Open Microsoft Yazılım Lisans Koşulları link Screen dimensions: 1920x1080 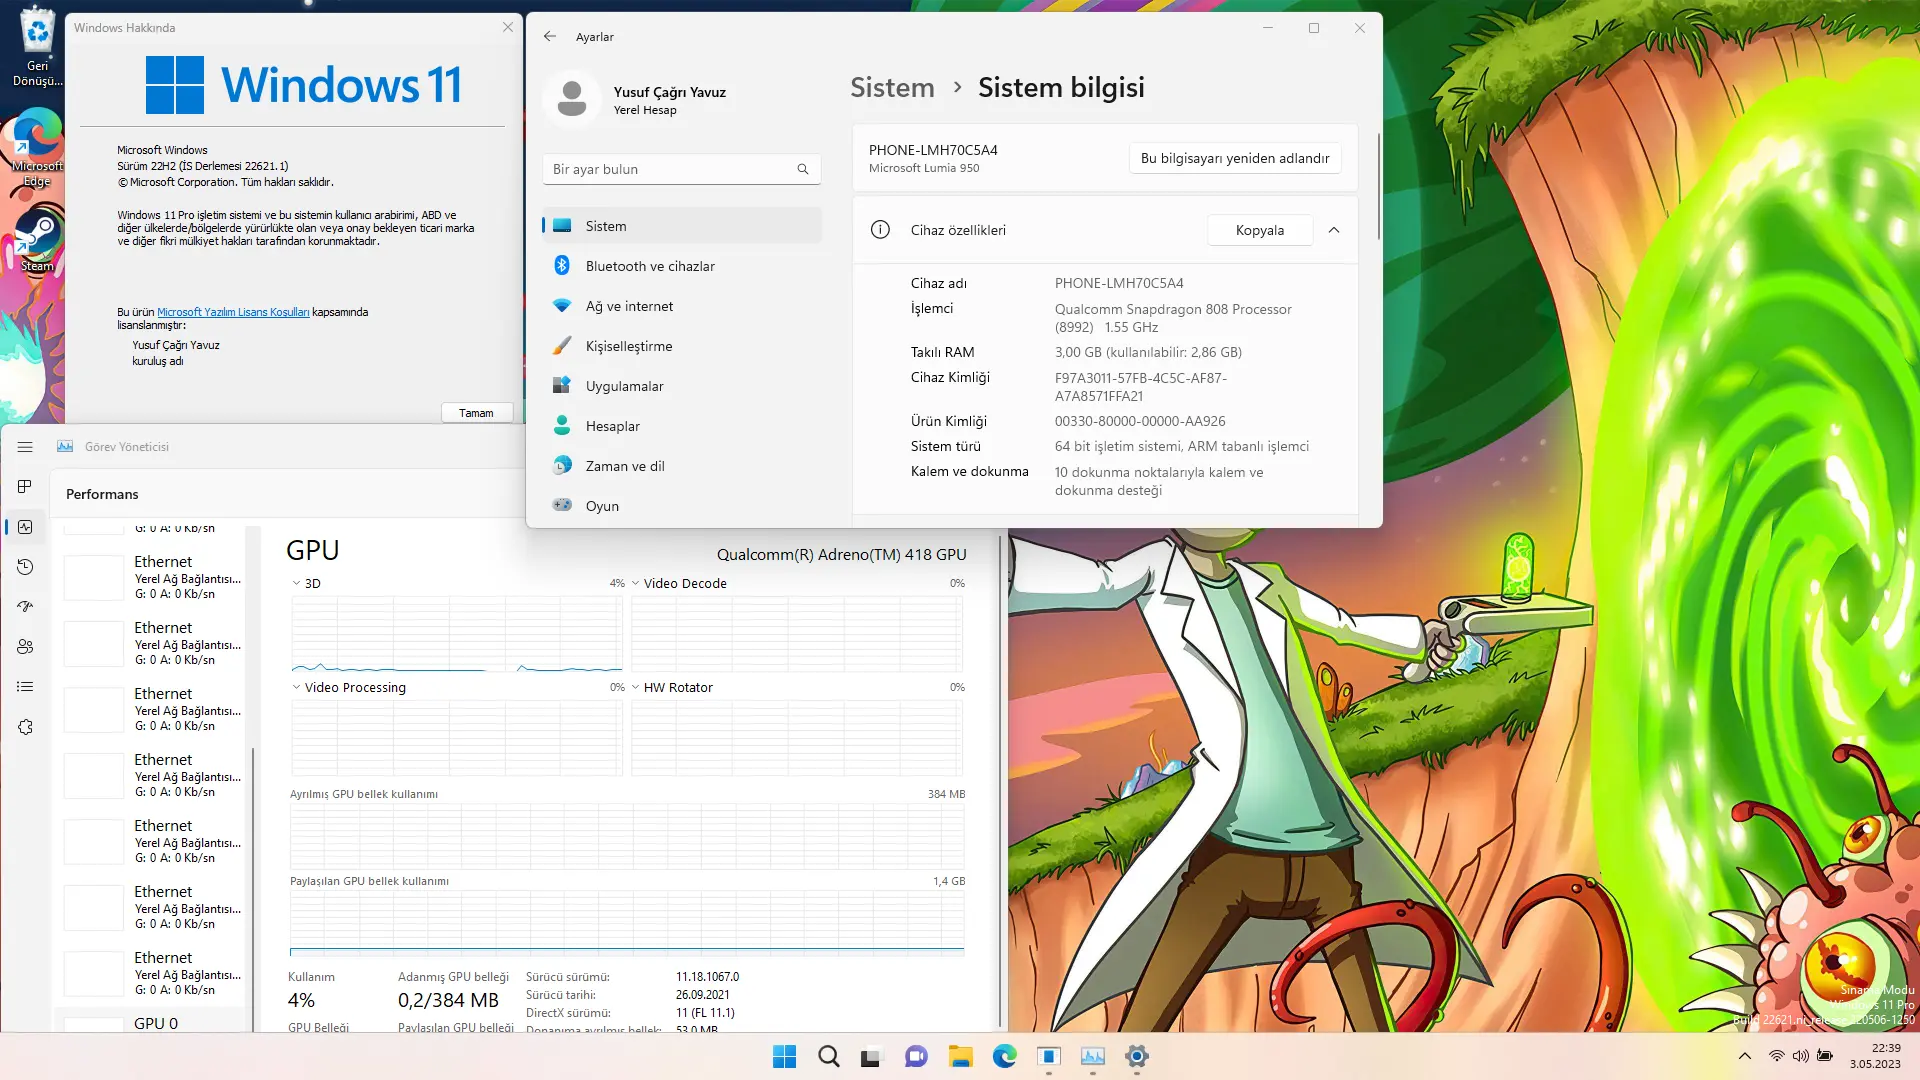pyautogui.click(x=233, y=312)
